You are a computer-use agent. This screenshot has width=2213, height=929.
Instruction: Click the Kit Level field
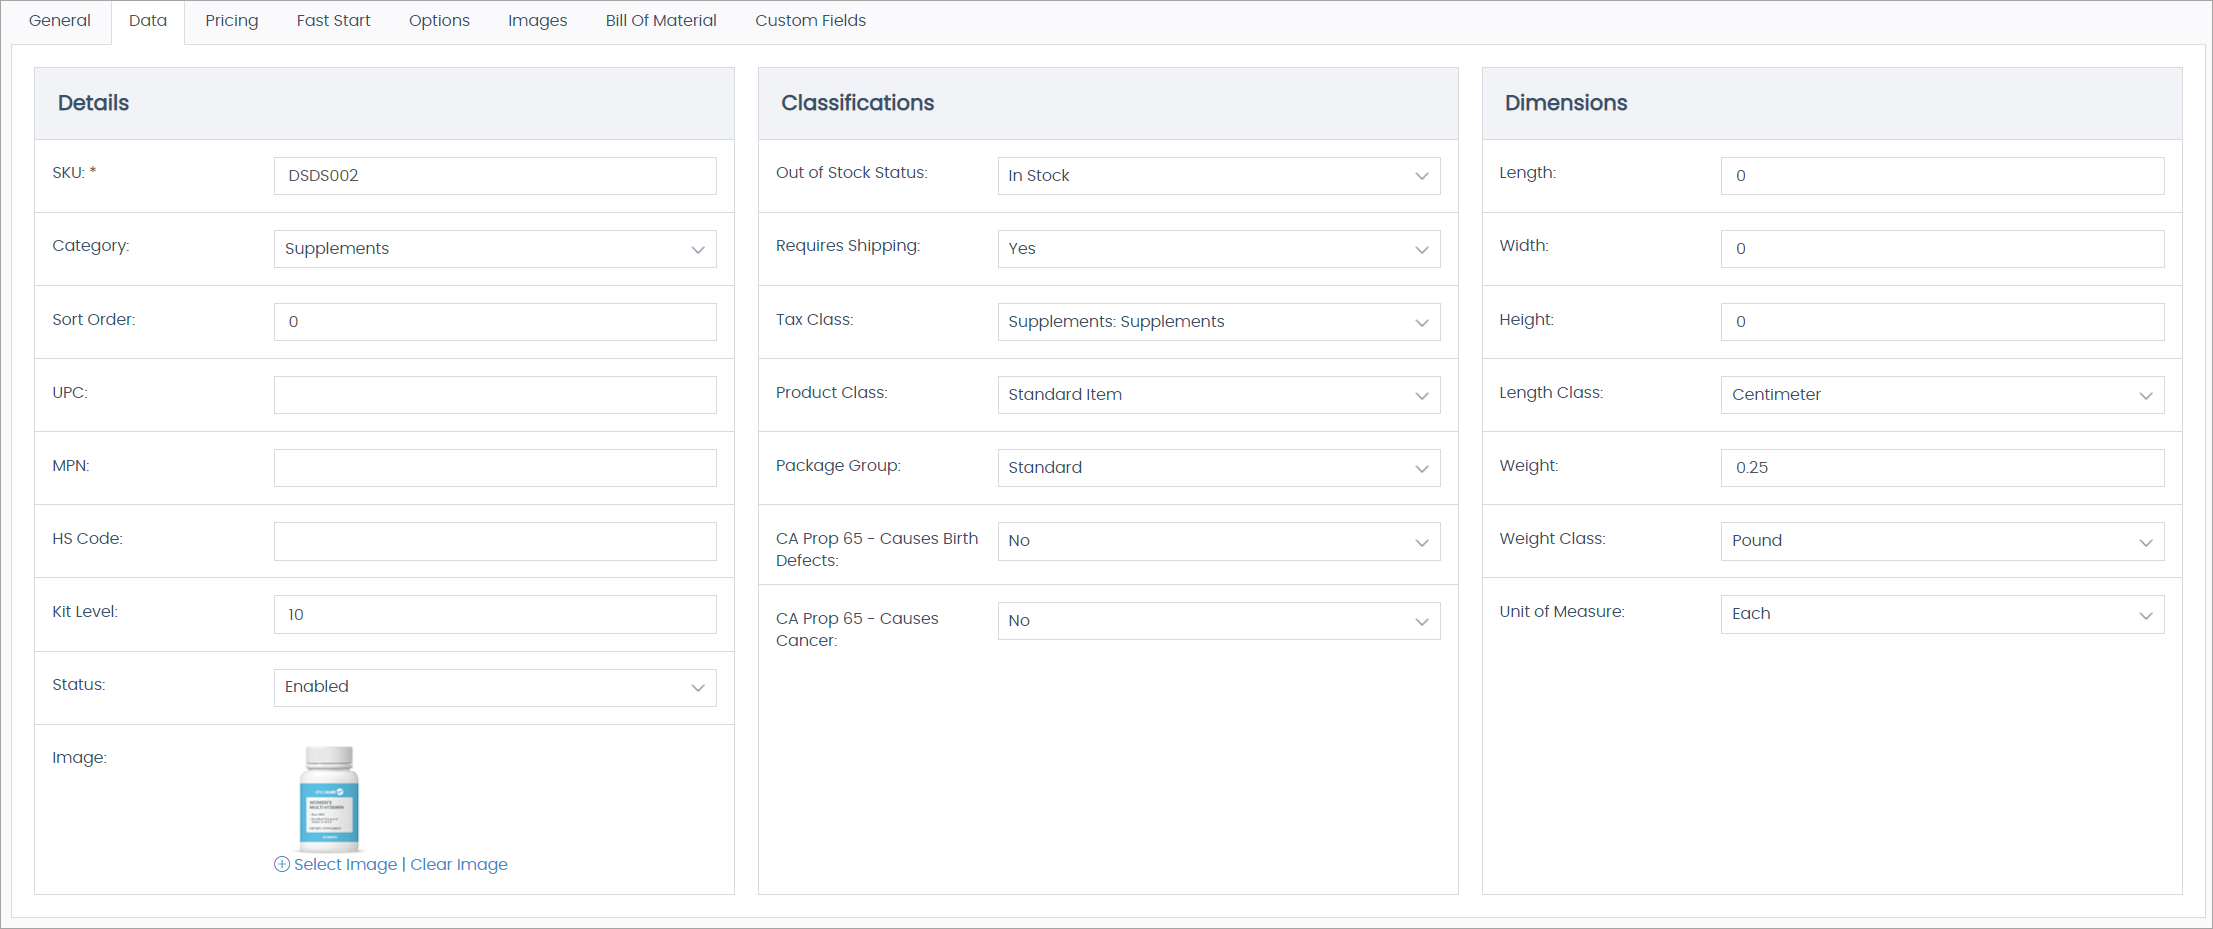(x=495, y=614)
